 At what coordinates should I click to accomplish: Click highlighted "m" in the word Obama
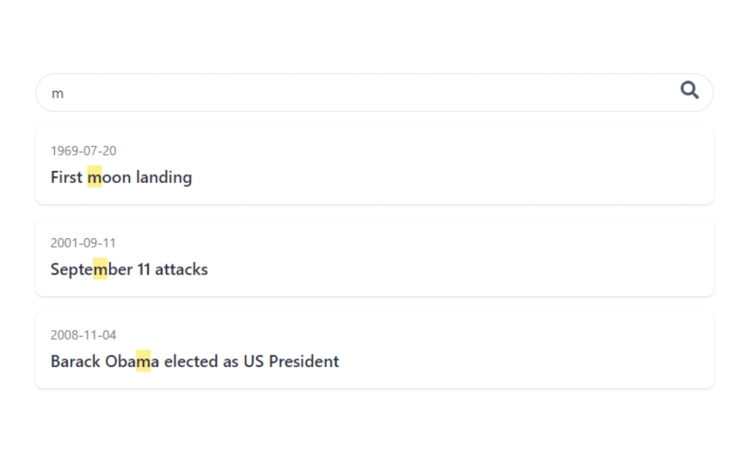click(x=143, y=361)
